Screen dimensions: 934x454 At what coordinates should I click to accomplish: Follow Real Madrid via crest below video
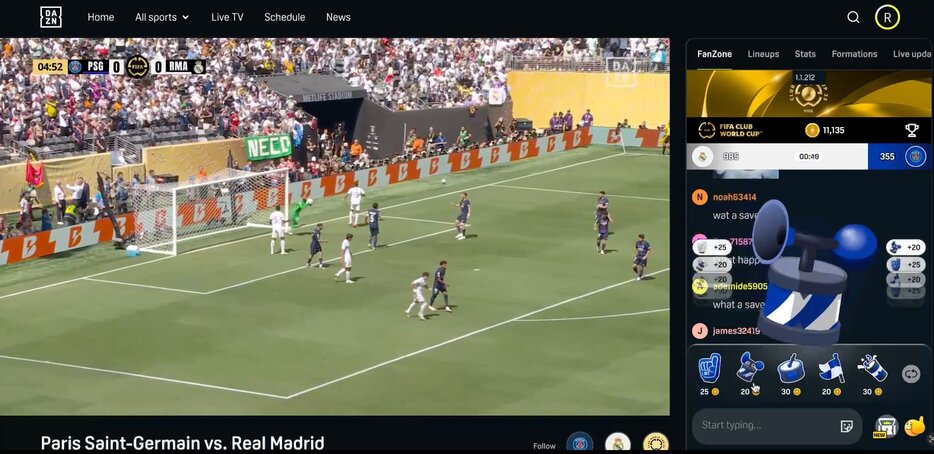(618, 443)
